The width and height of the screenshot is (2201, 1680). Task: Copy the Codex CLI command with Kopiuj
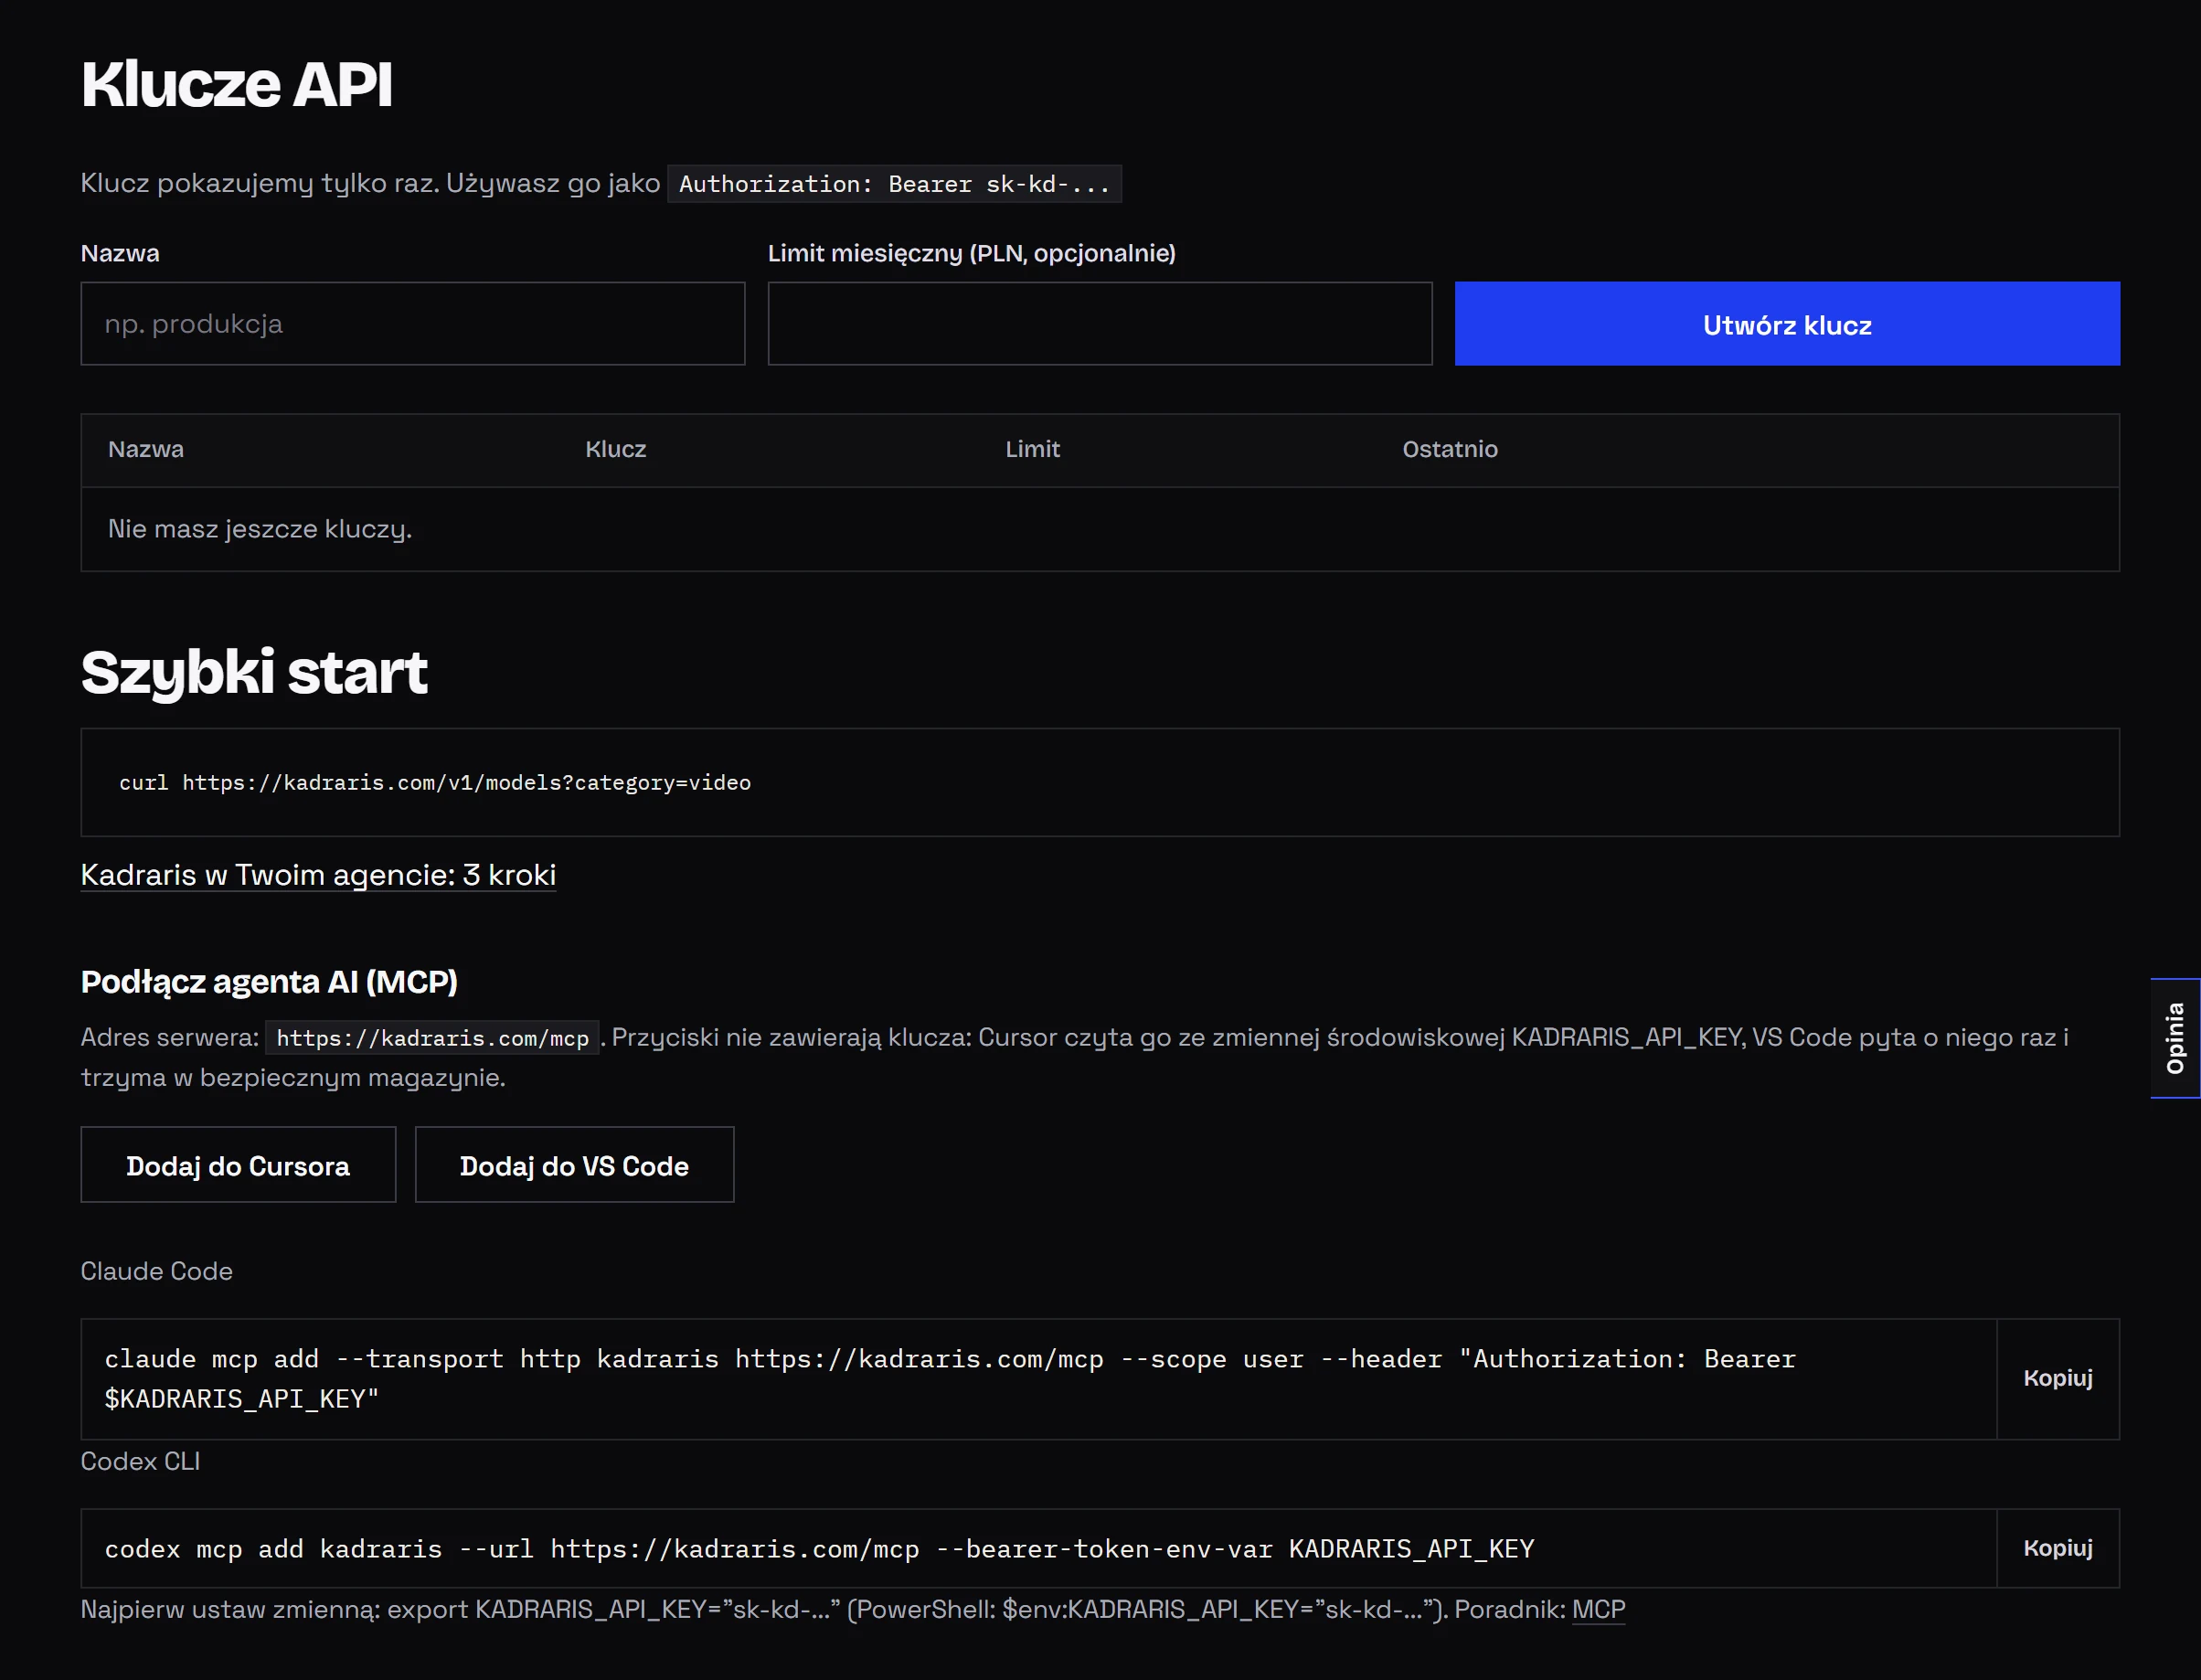pyautogui.click(x=2057, y=1548)
